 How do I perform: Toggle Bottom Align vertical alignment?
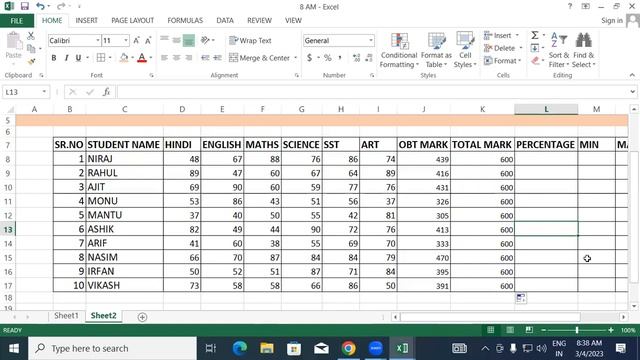coord(189,40)
